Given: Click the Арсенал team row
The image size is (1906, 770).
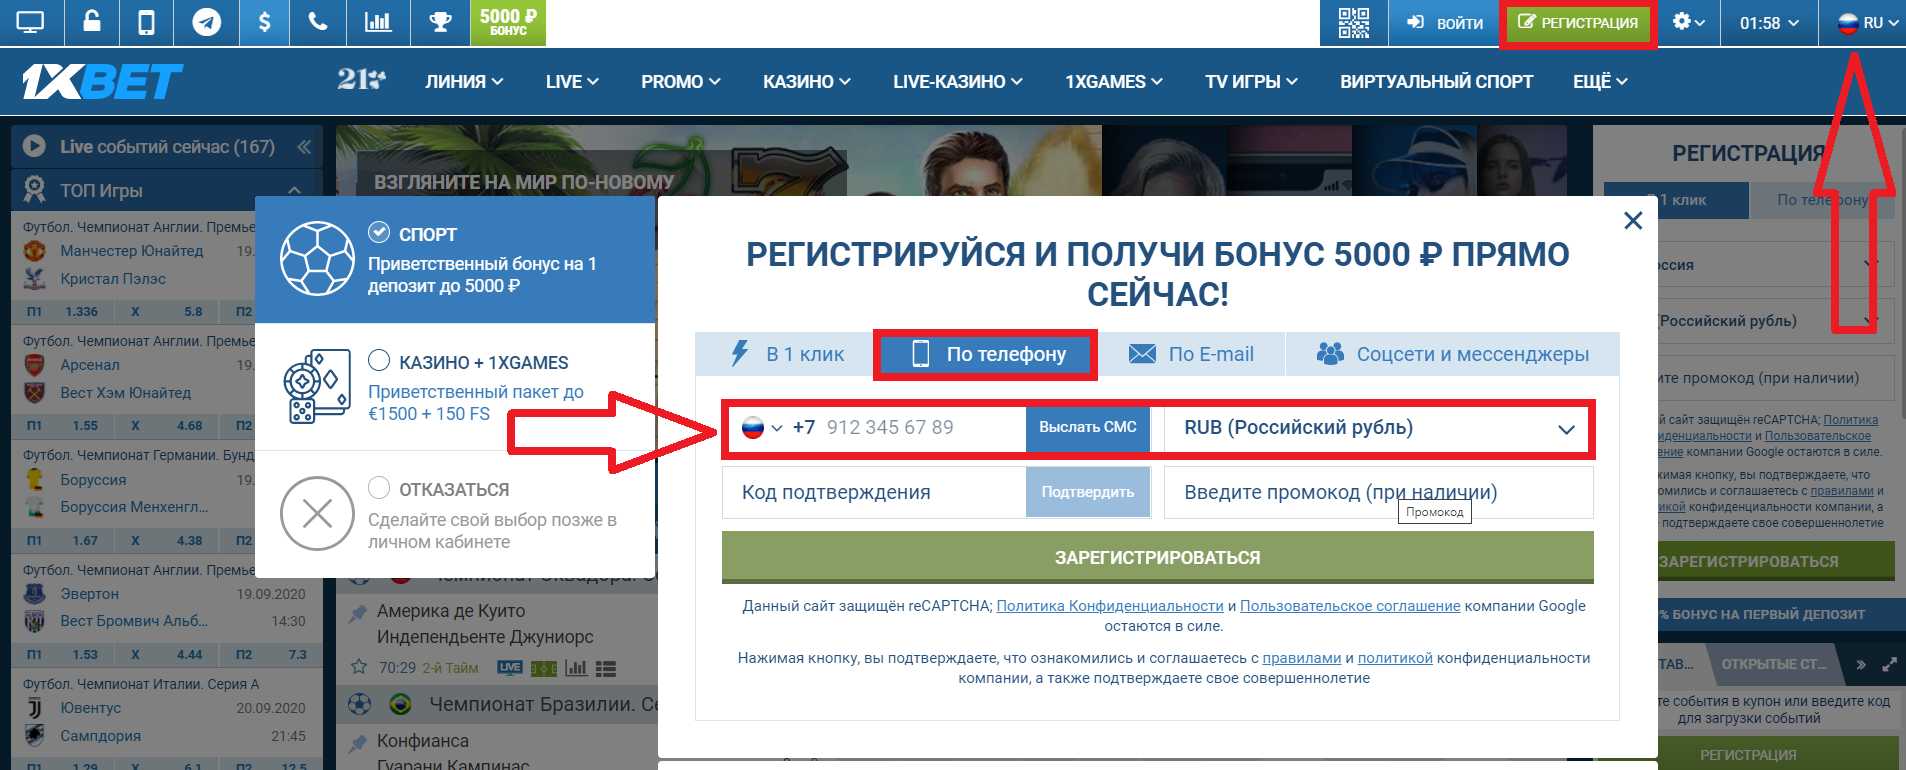Looking at the screenshot, I should (89, 365).
